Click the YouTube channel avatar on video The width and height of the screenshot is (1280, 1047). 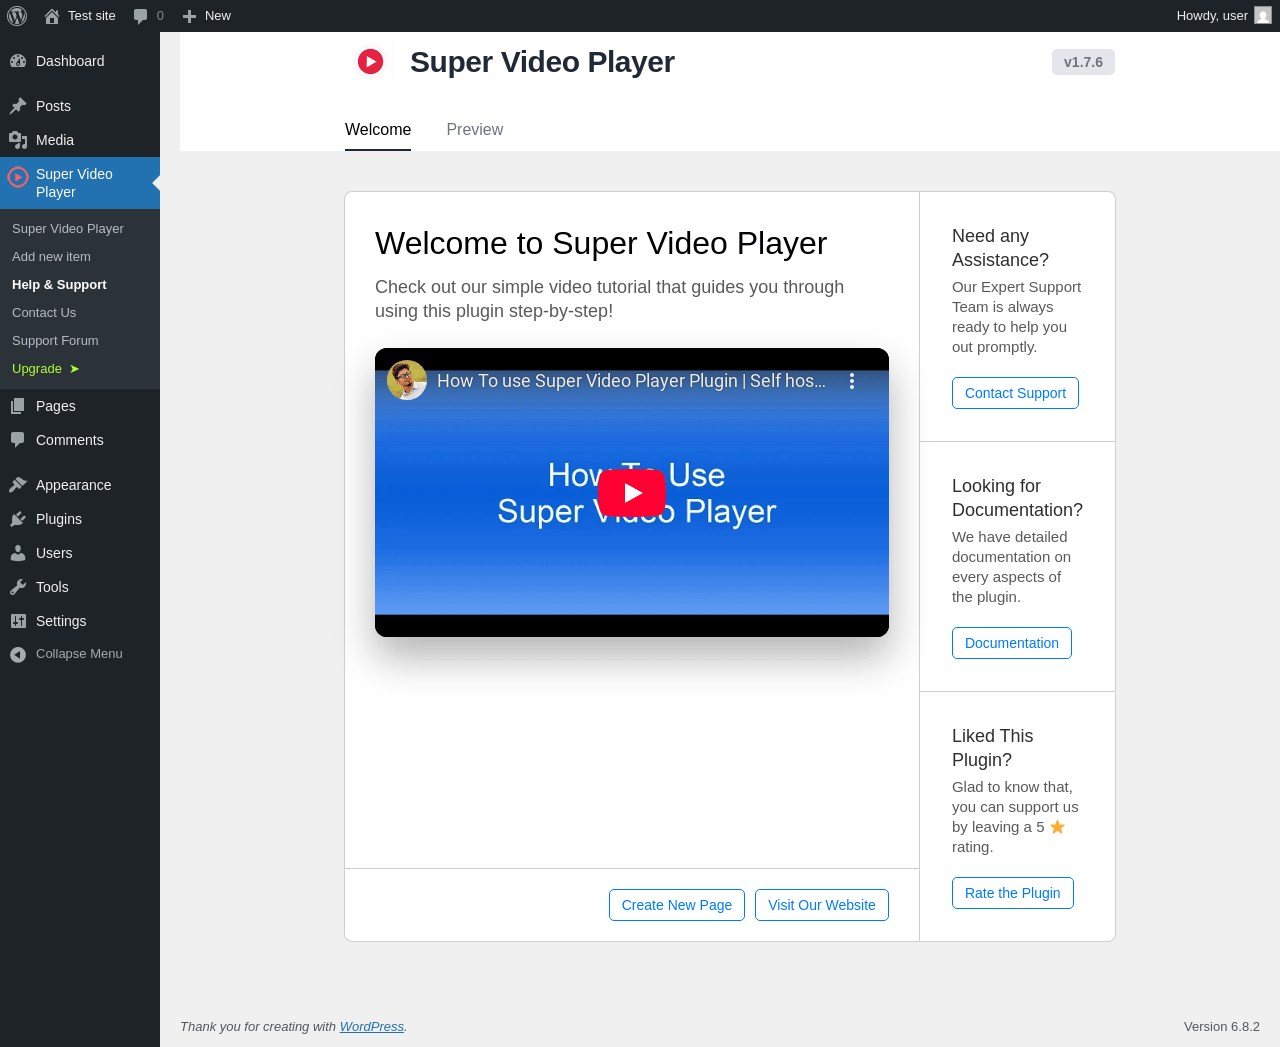click(x=407, y=380)
